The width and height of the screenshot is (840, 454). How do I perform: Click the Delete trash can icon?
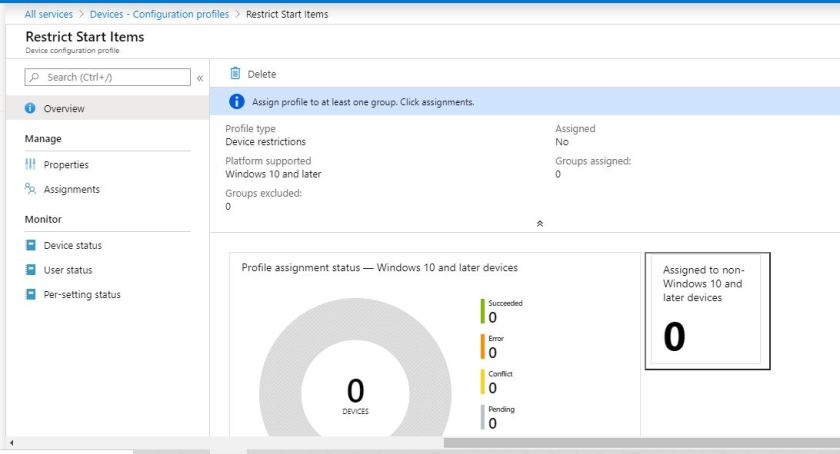(x=235, y=74)
